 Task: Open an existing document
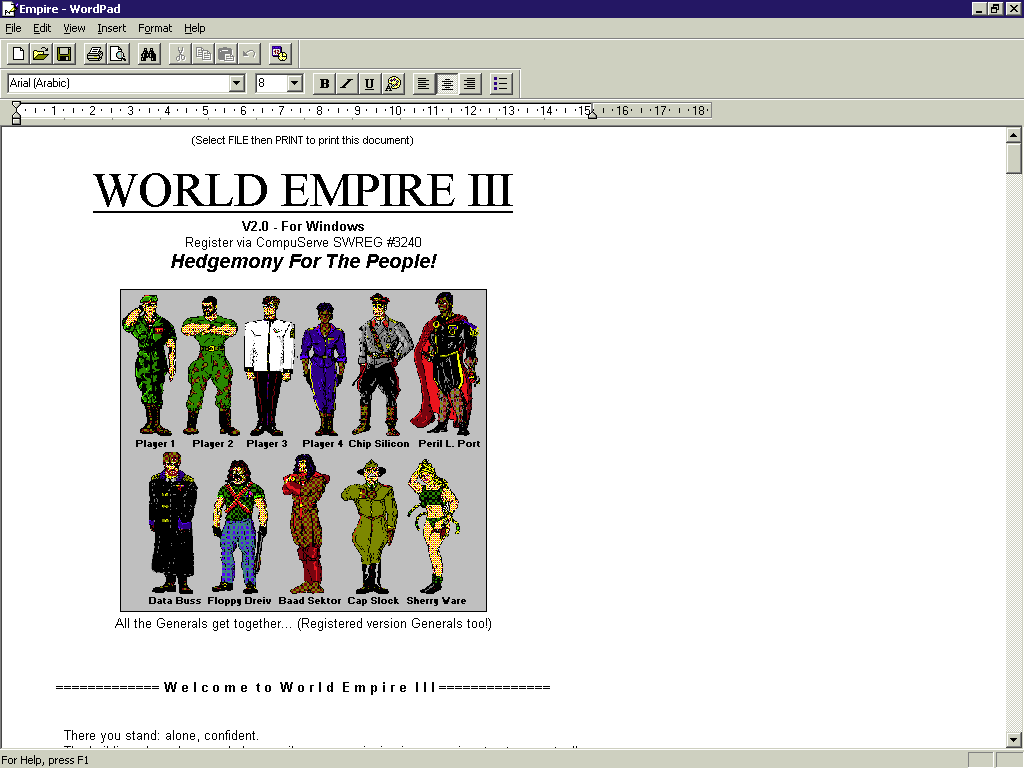[x=40, y=54]
